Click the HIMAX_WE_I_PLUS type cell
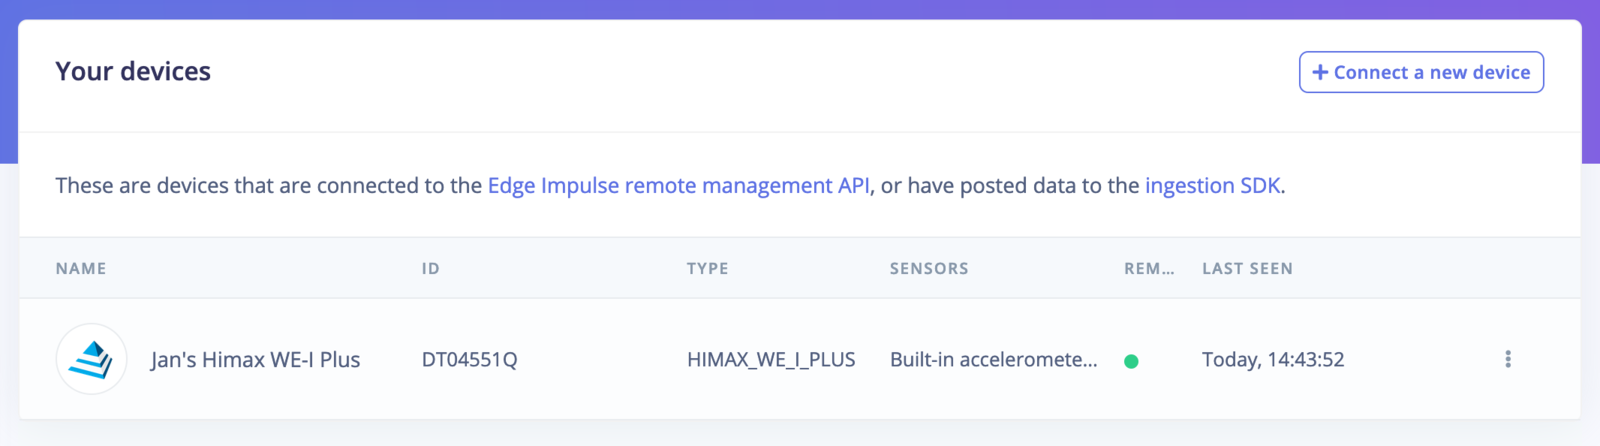The image size is (1600, 446). click(x=771, y=360)
